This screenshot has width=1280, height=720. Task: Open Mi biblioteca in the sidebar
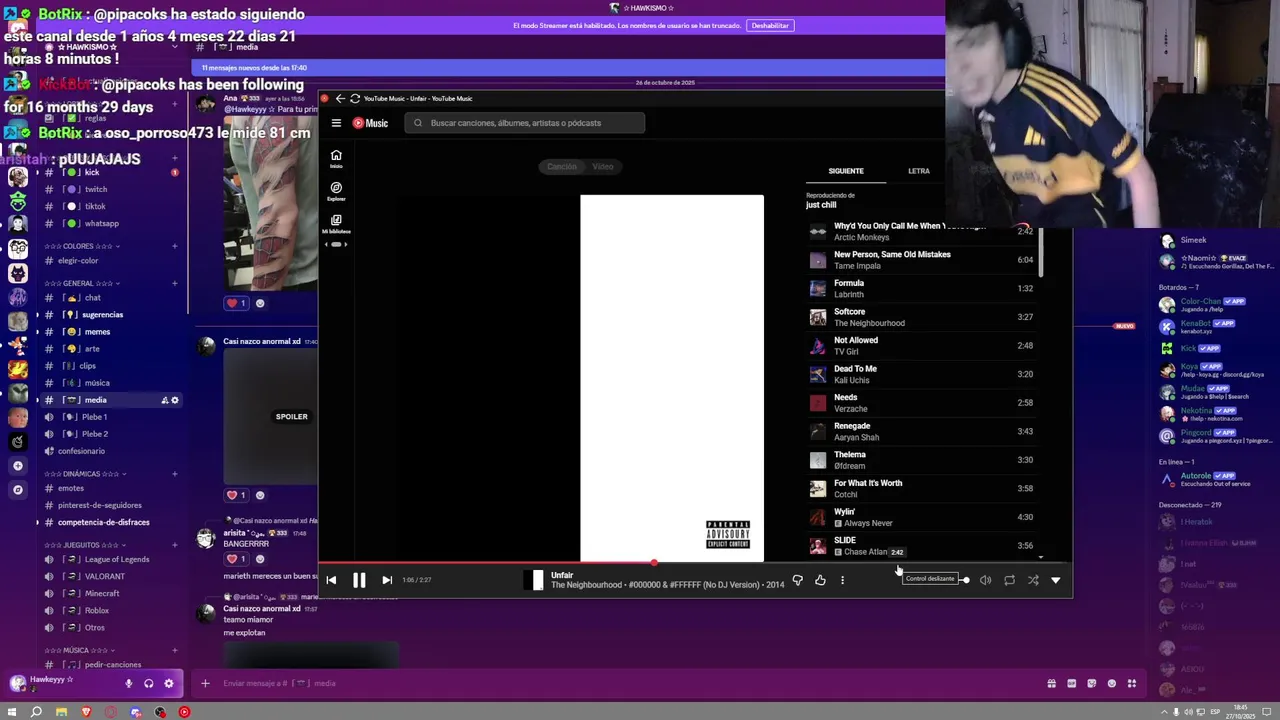[336, 224]
